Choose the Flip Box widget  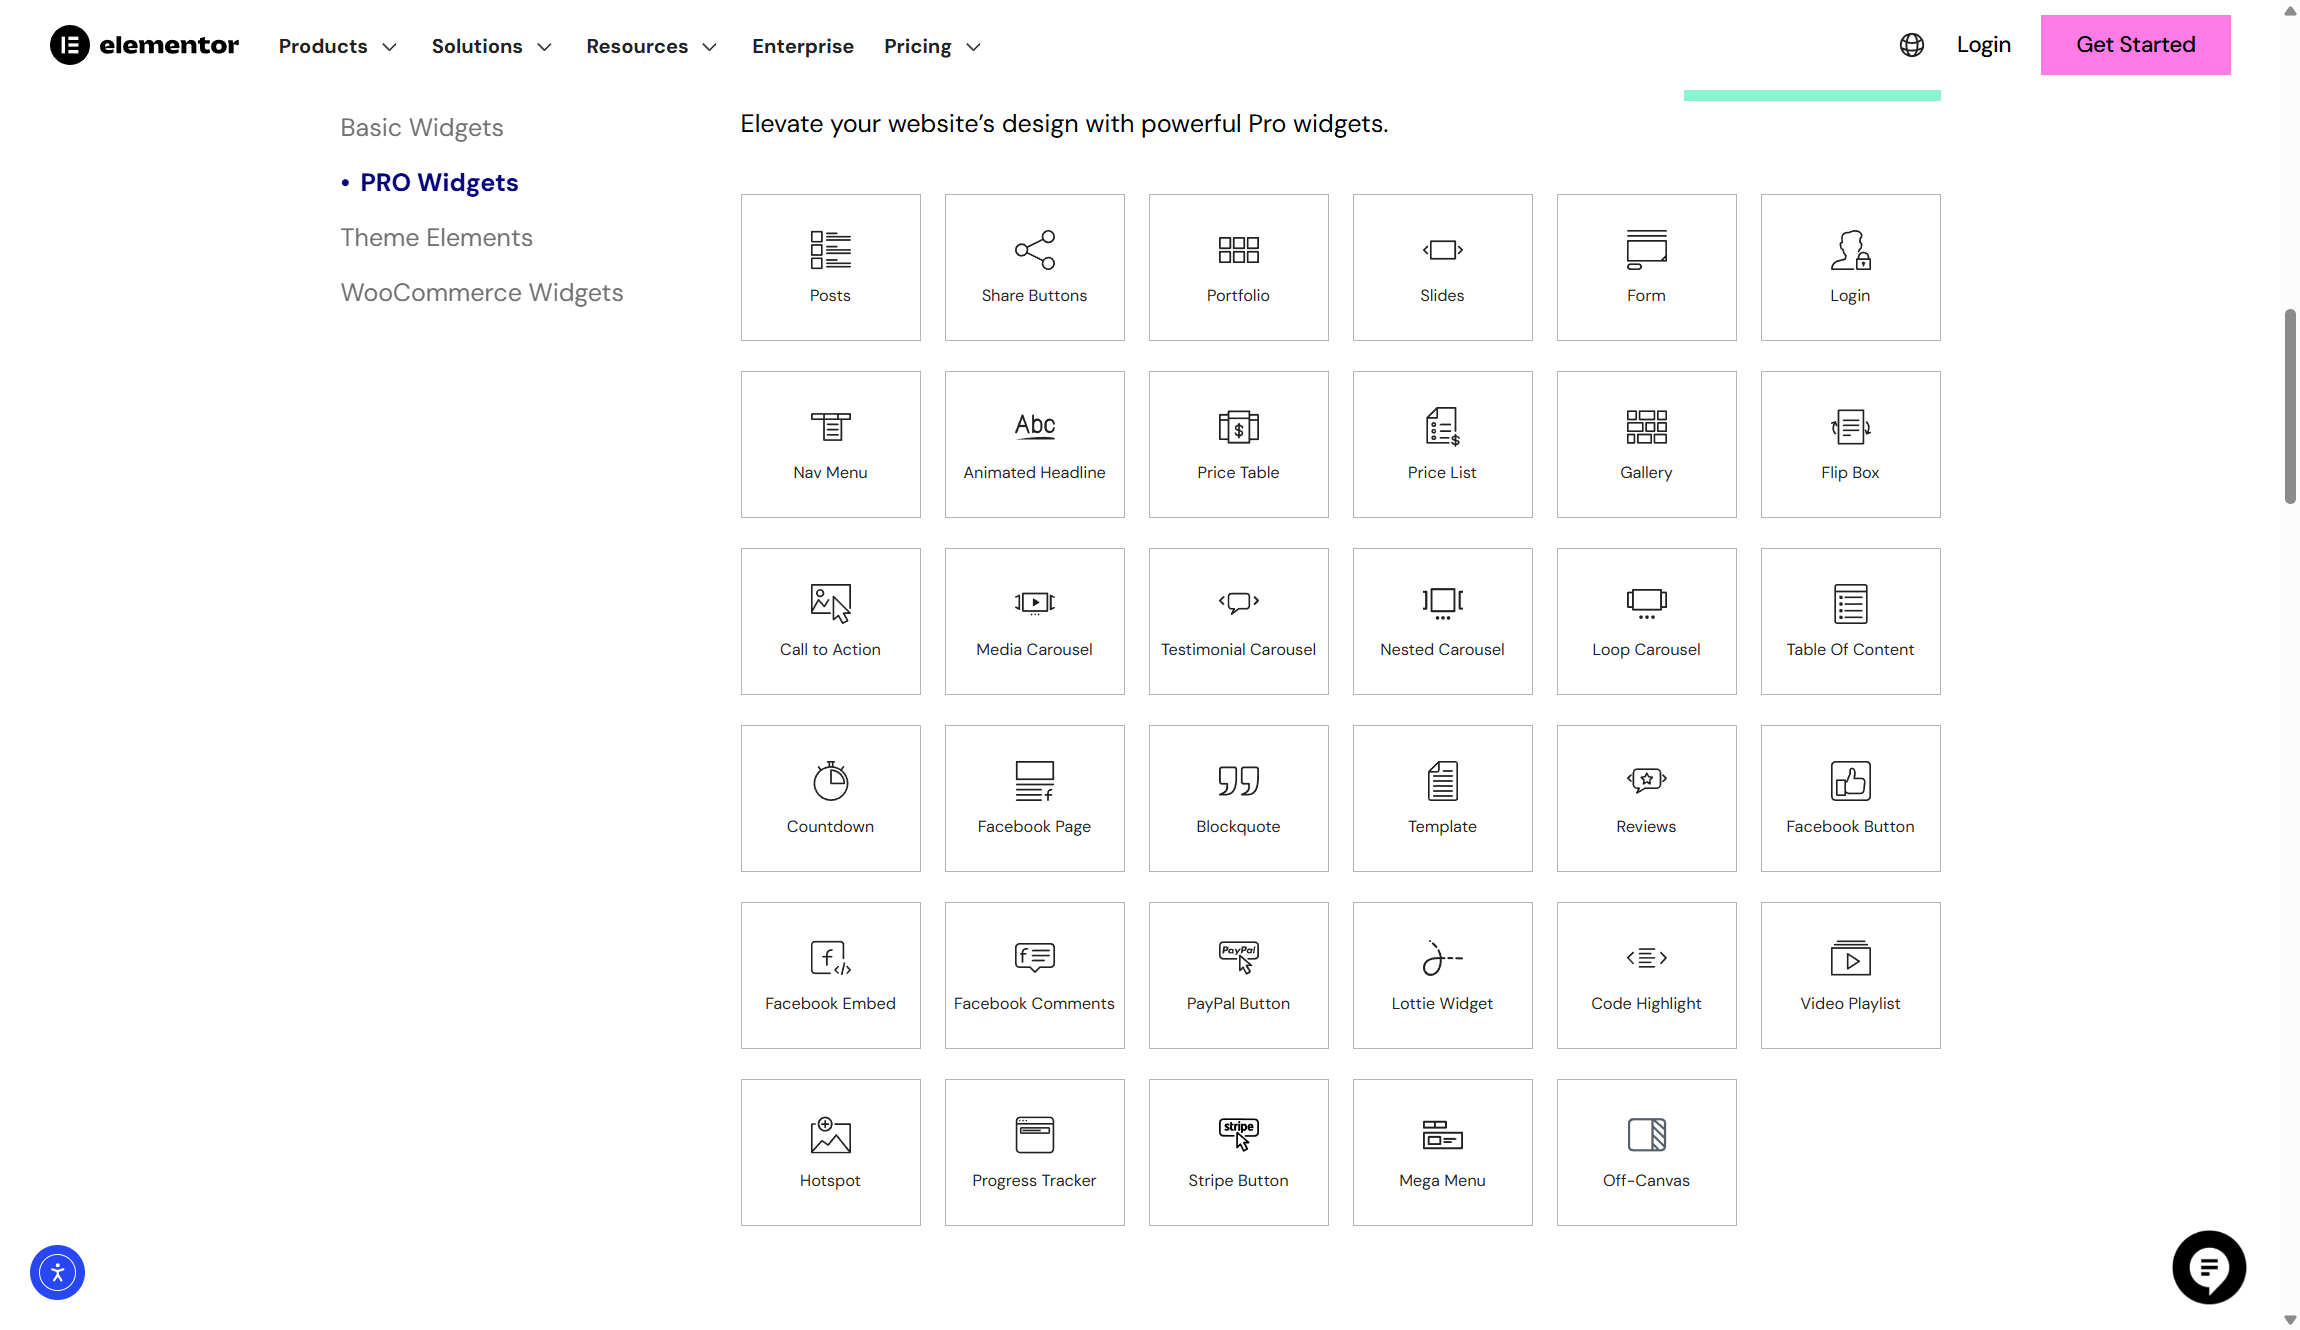tap(1849, 443)
